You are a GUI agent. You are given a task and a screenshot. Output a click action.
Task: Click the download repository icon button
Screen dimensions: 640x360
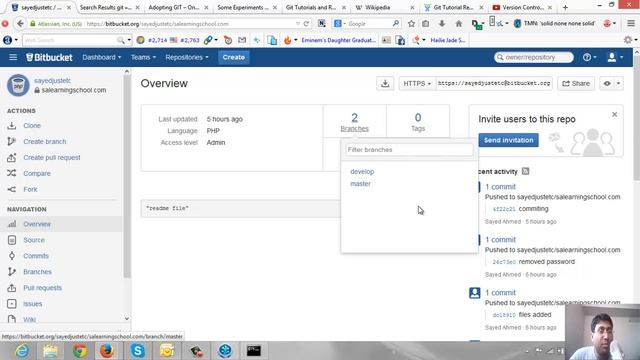(385, 83)
